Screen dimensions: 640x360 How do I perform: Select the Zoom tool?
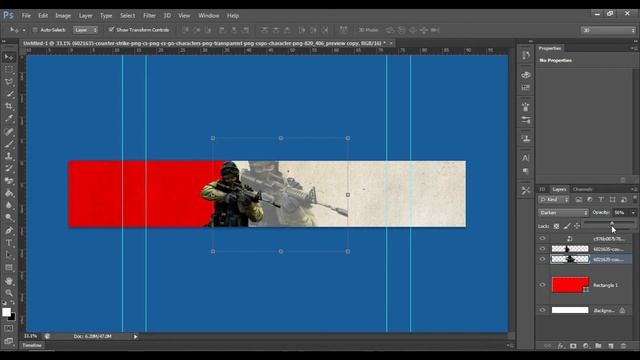click(9, 293)
